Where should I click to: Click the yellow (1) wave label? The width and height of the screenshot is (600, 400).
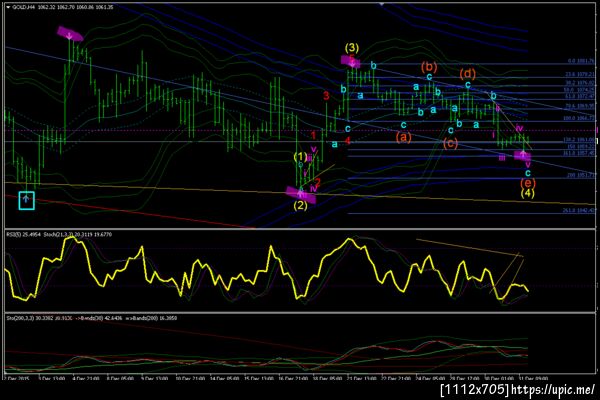pos(300,156)
